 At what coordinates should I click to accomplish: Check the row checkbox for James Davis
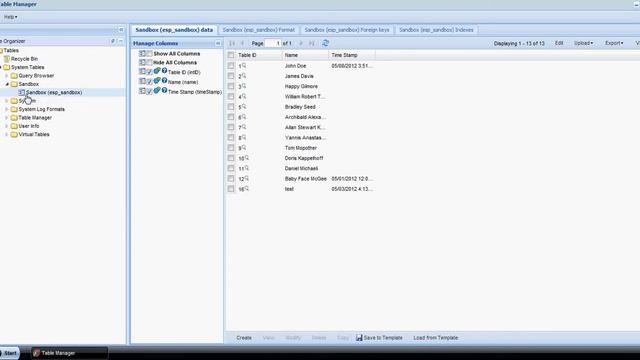pyautogui.click(x=231, y=76)
